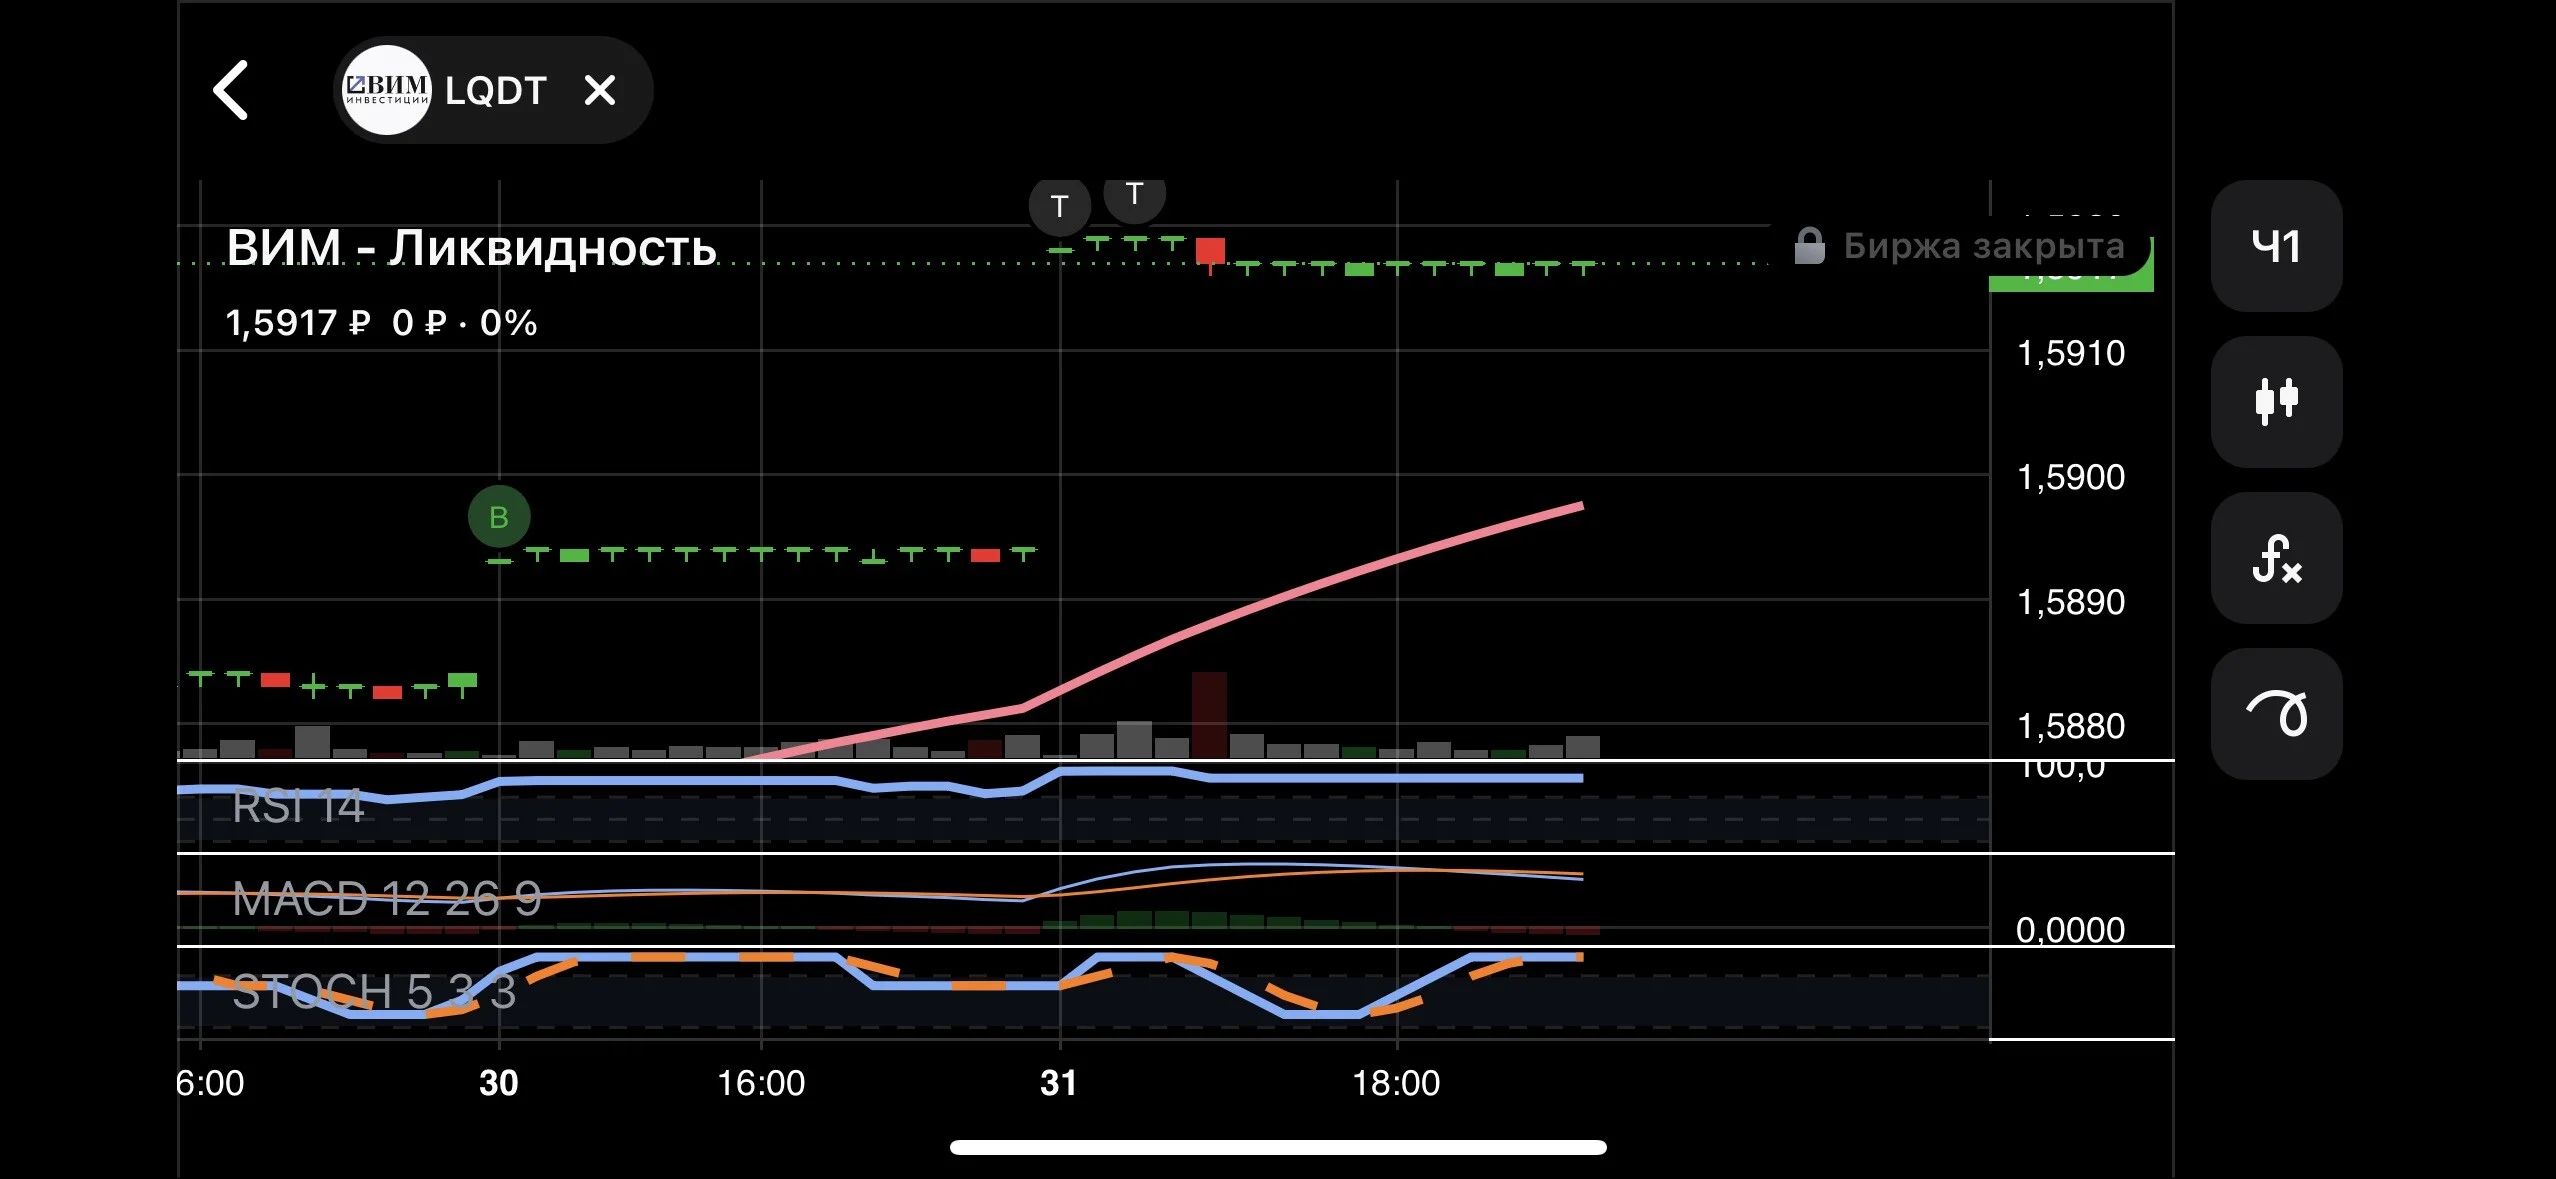Tap the 0 ₽ · 0% change value
The image size is (2556, 1179).
coord(465,323)
